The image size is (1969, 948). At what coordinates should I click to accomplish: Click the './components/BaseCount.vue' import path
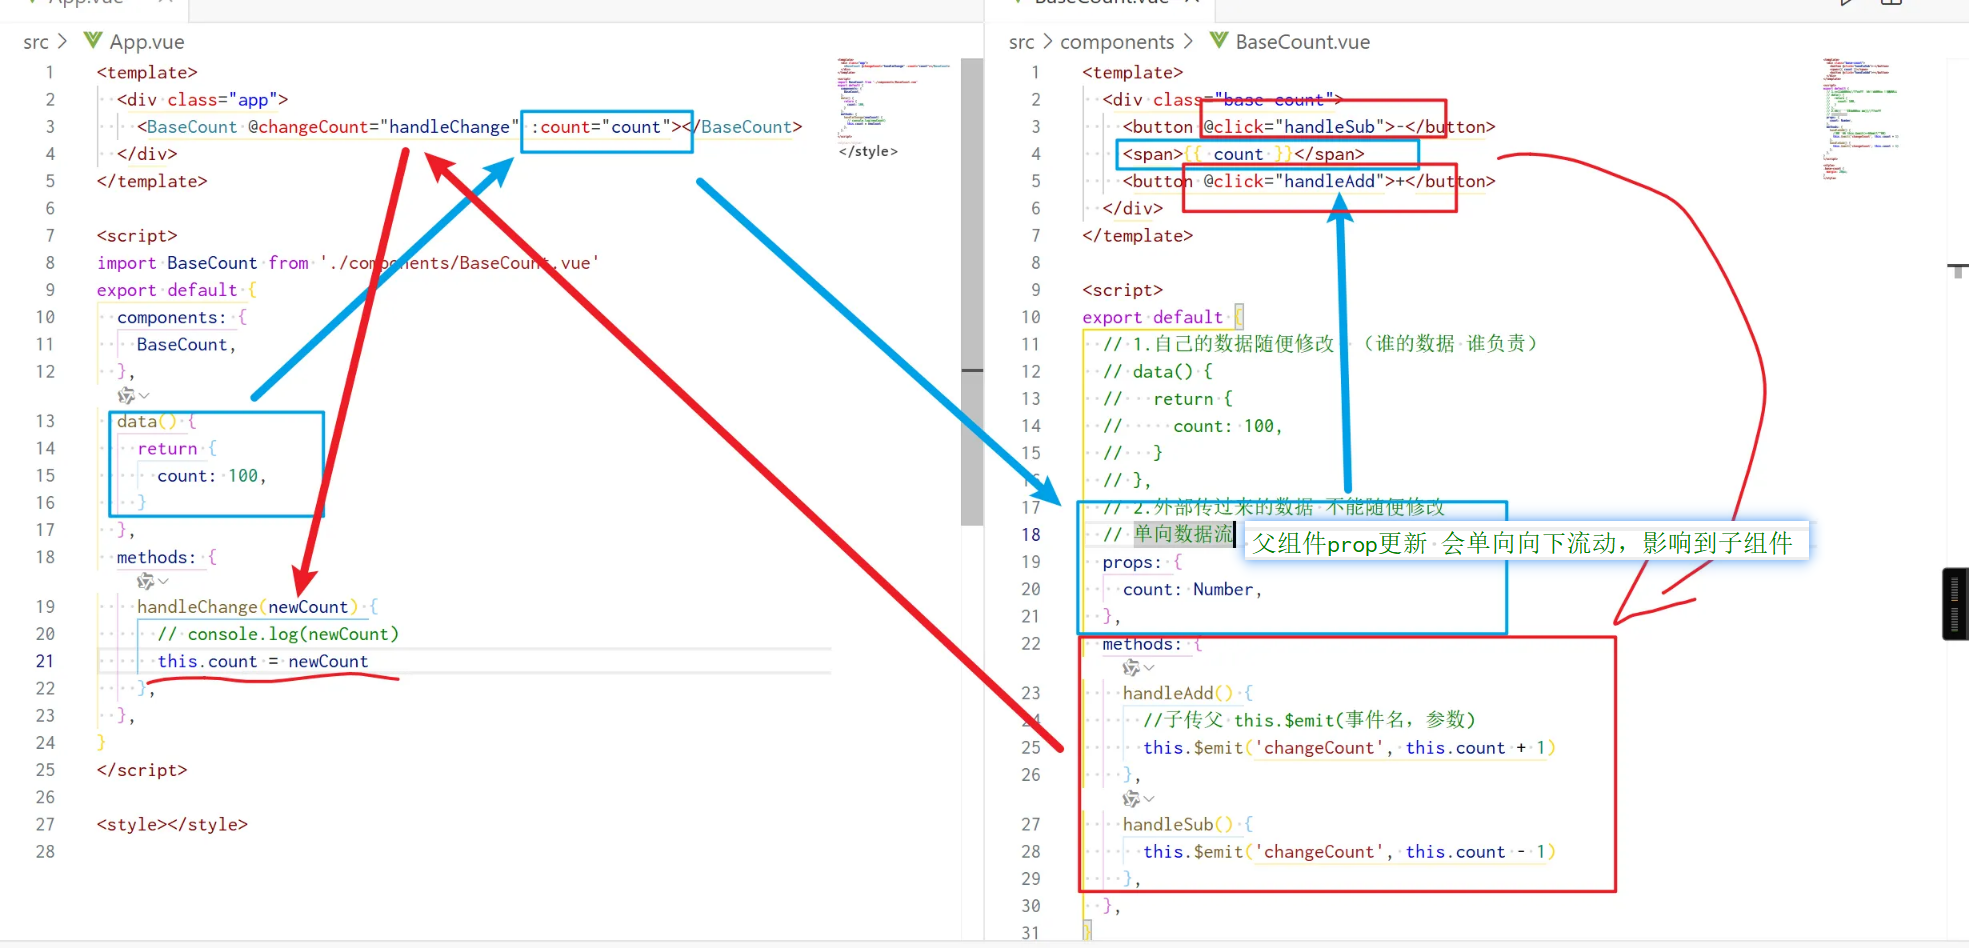pyautogui.click(x=459, y=263)
